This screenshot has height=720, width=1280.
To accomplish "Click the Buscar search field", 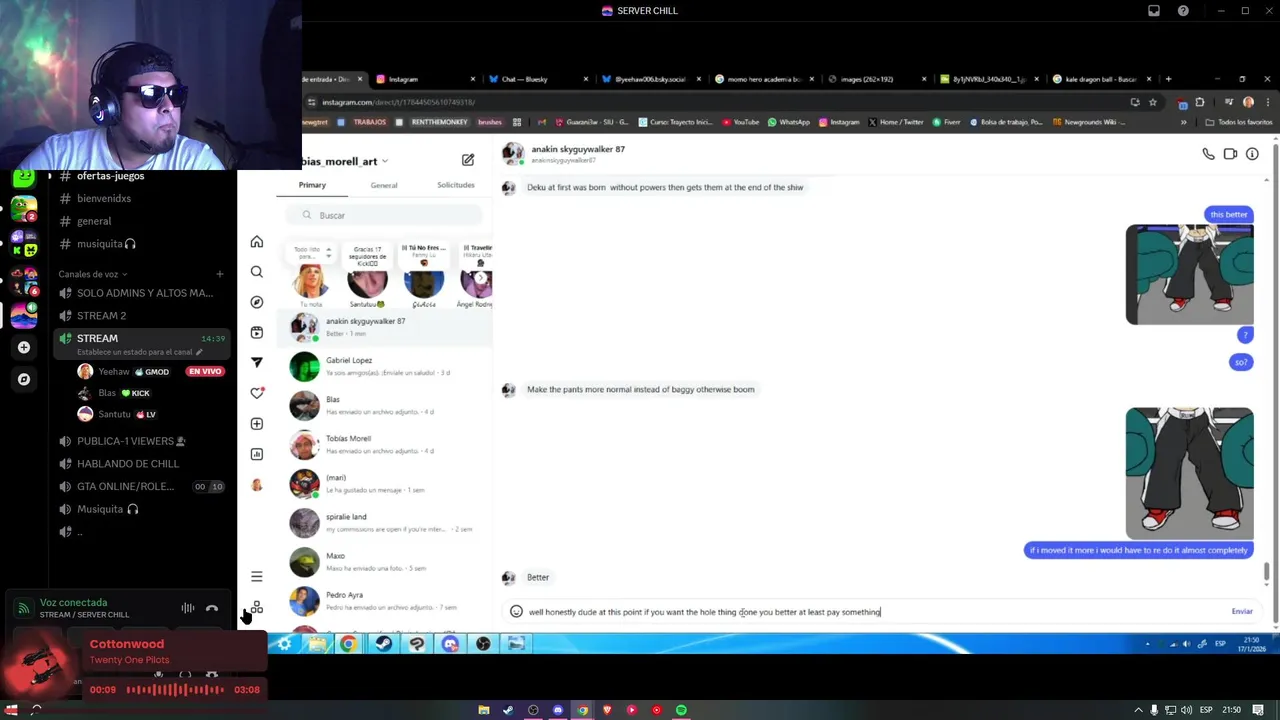I will [384, 215].
